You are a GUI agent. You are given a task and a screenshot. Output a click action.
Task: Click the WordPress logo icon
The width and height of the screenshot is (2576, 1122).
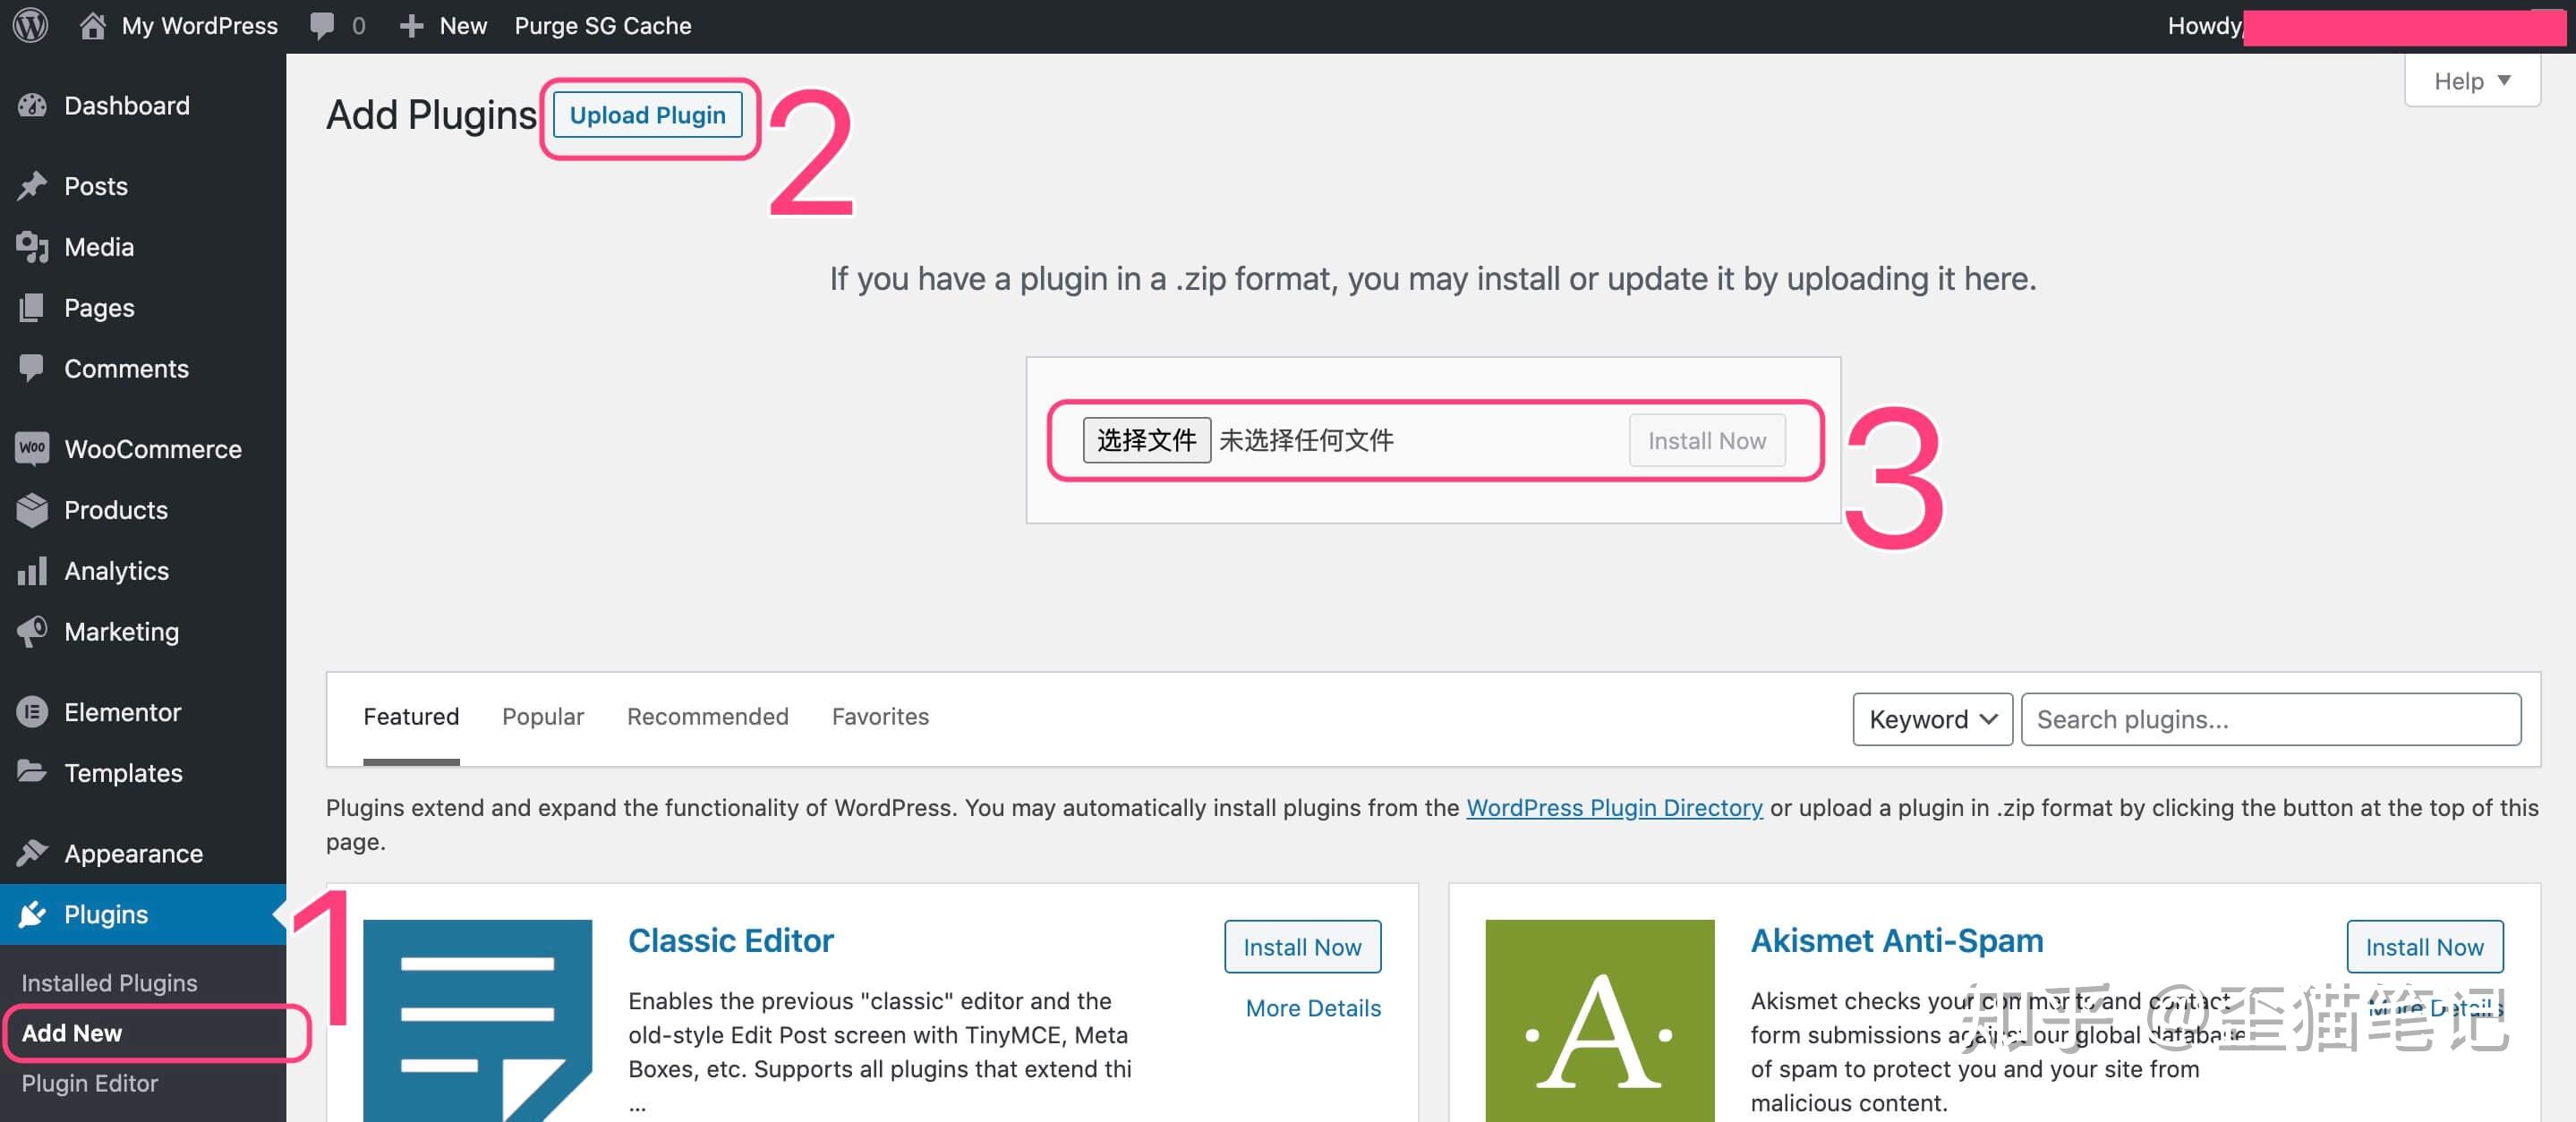30,25
